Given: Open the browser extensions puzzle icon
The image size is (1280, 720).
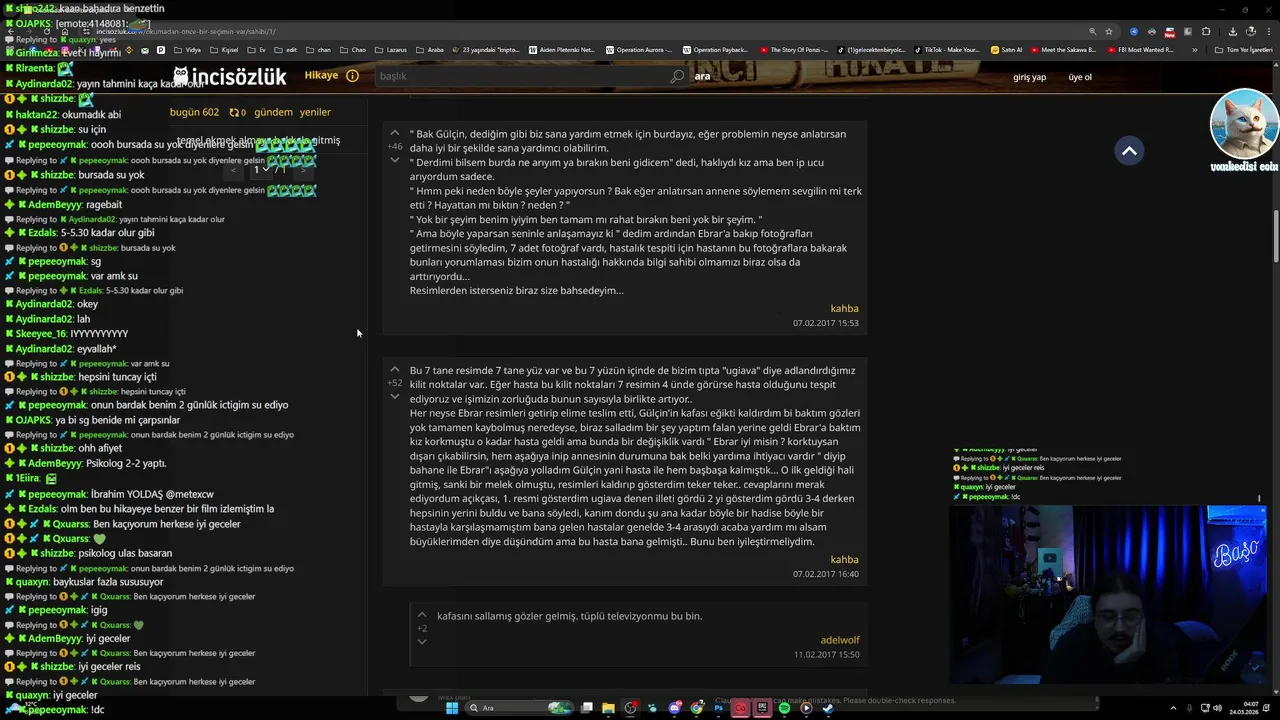Looking at the screenshot, I should tap(1206, 32).
